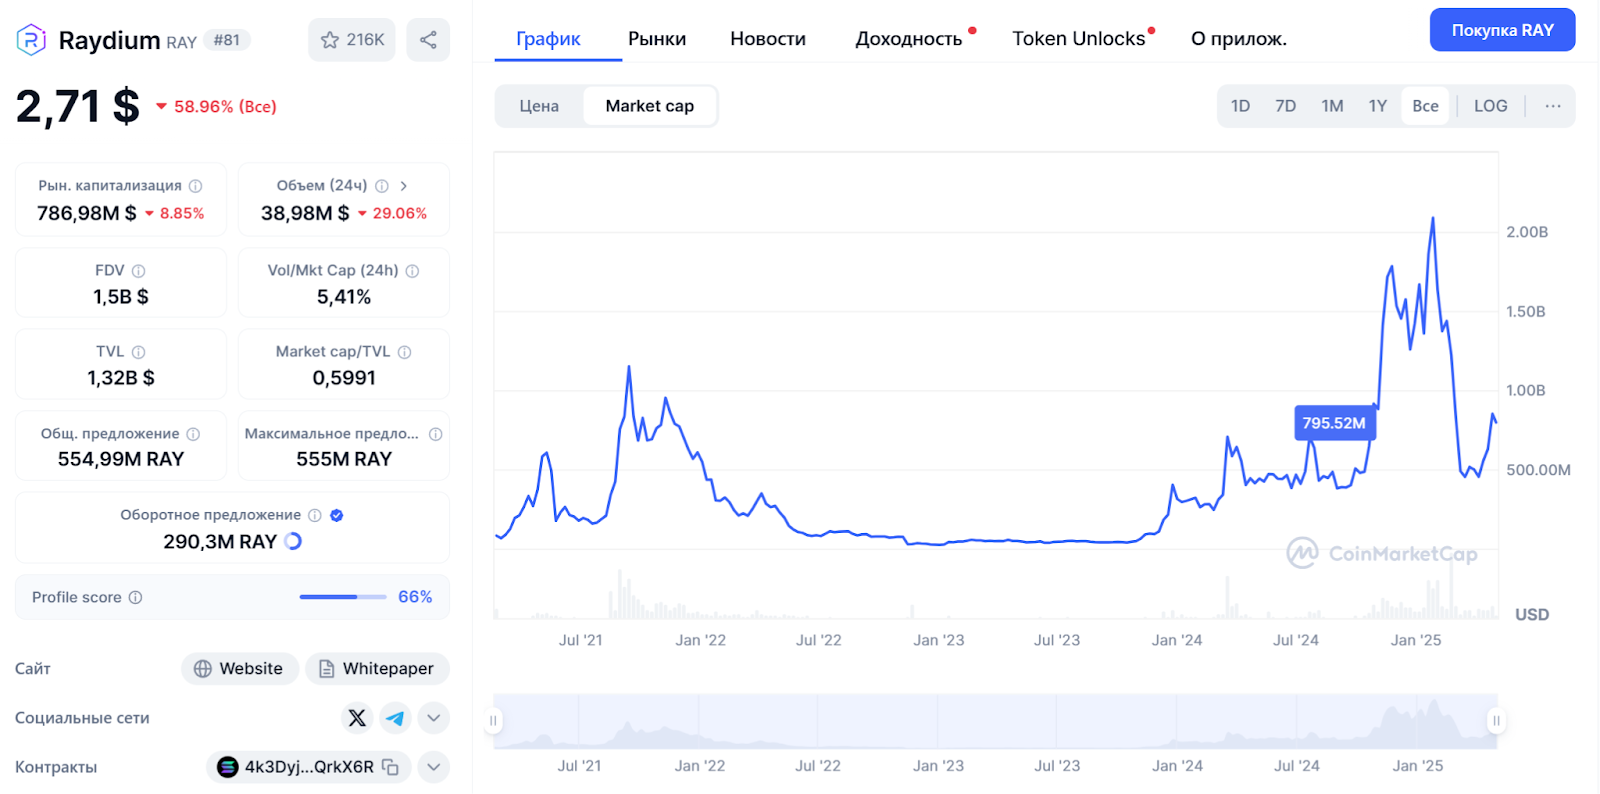Image resolution: width=1600 pixels, height=794 pixels.
Task: Click the Profile score progress bar
Action: click(343, 597)
